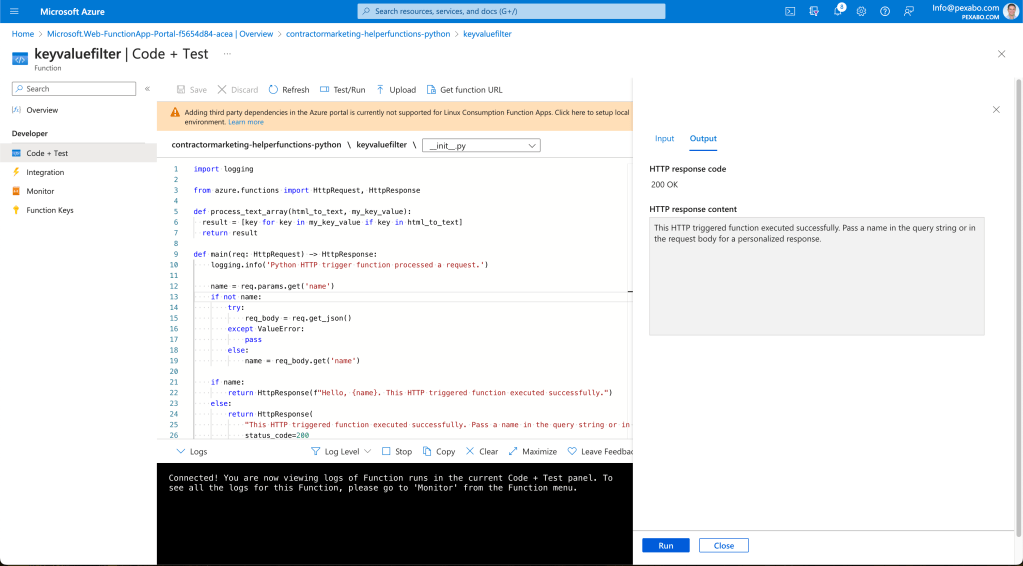Maximize the logs panel
The width and height of the screenshot is (1023, 566).
(532, 451)
